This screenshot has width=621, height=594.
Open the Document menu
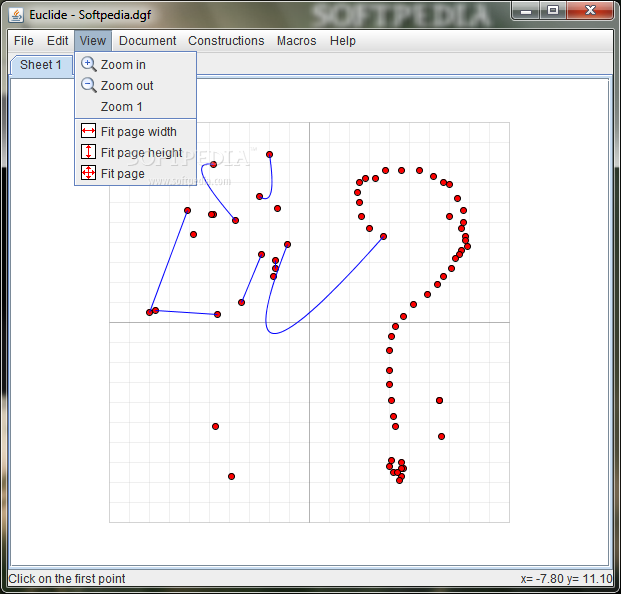tap(147, 41)
